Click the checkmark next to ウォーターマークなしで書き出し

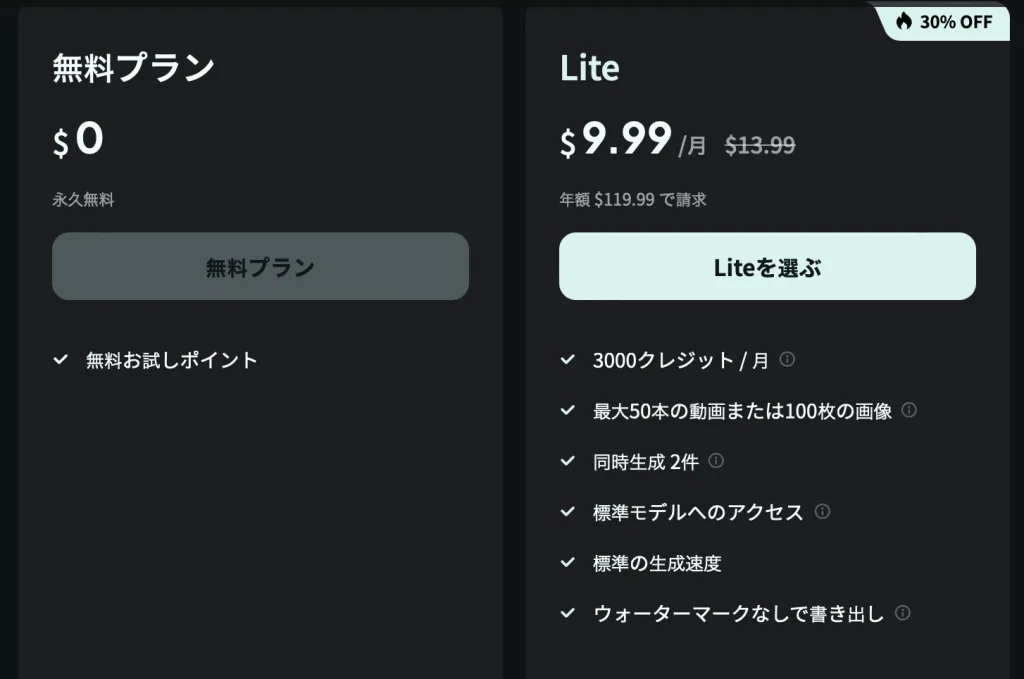point(568,613)
